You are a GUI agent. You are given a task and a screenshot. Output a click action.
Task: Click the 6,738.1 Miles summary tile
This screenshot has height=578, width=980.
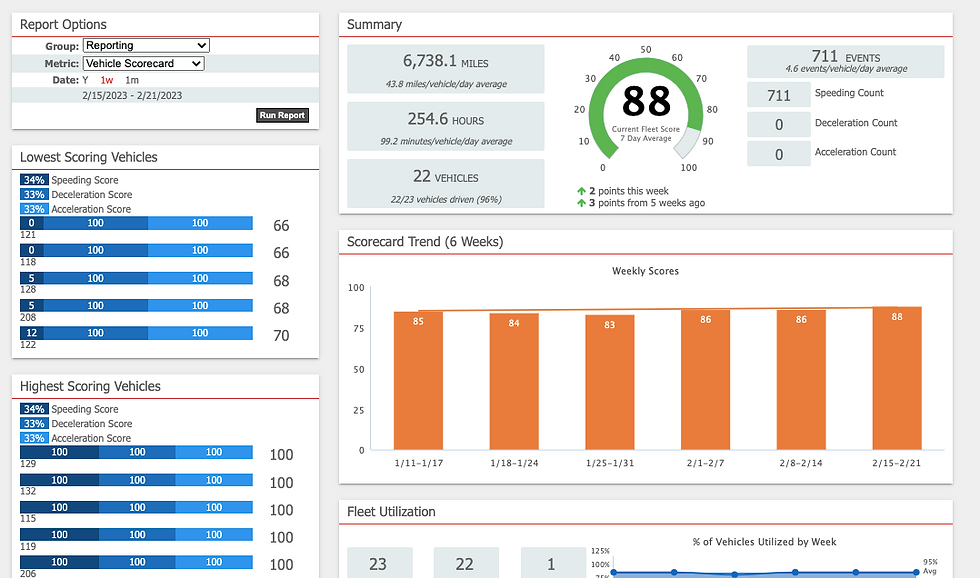[446, 69]
